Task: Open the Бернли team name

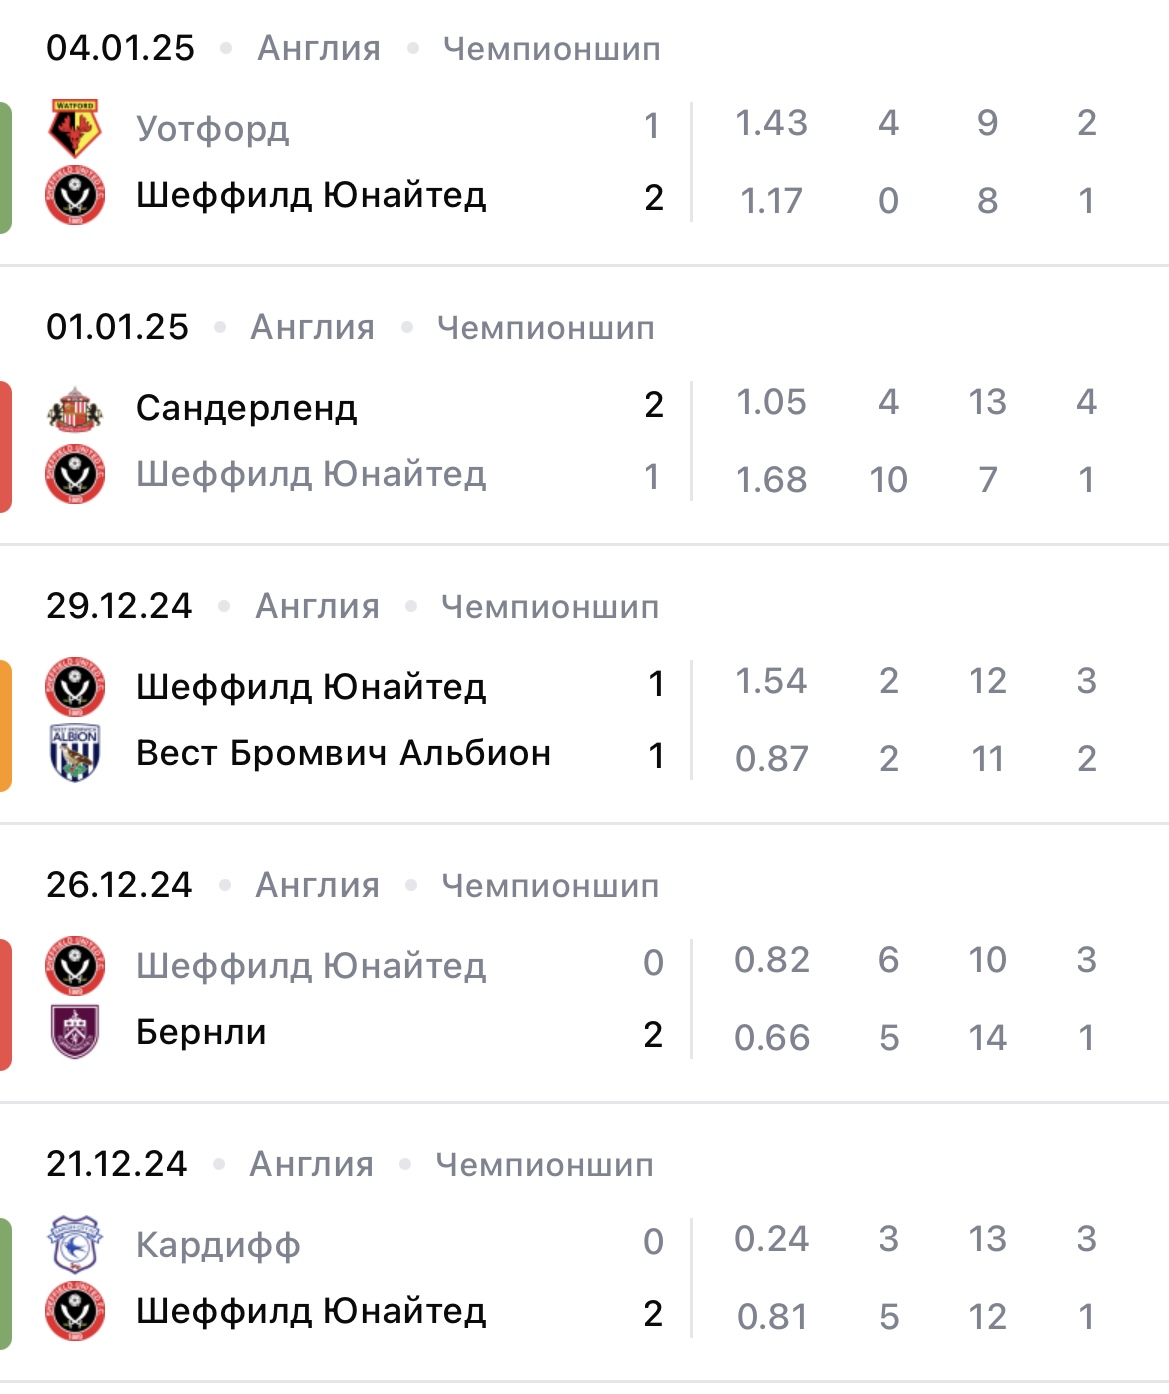Action: pyautogui.click(x=201, y=1032)
